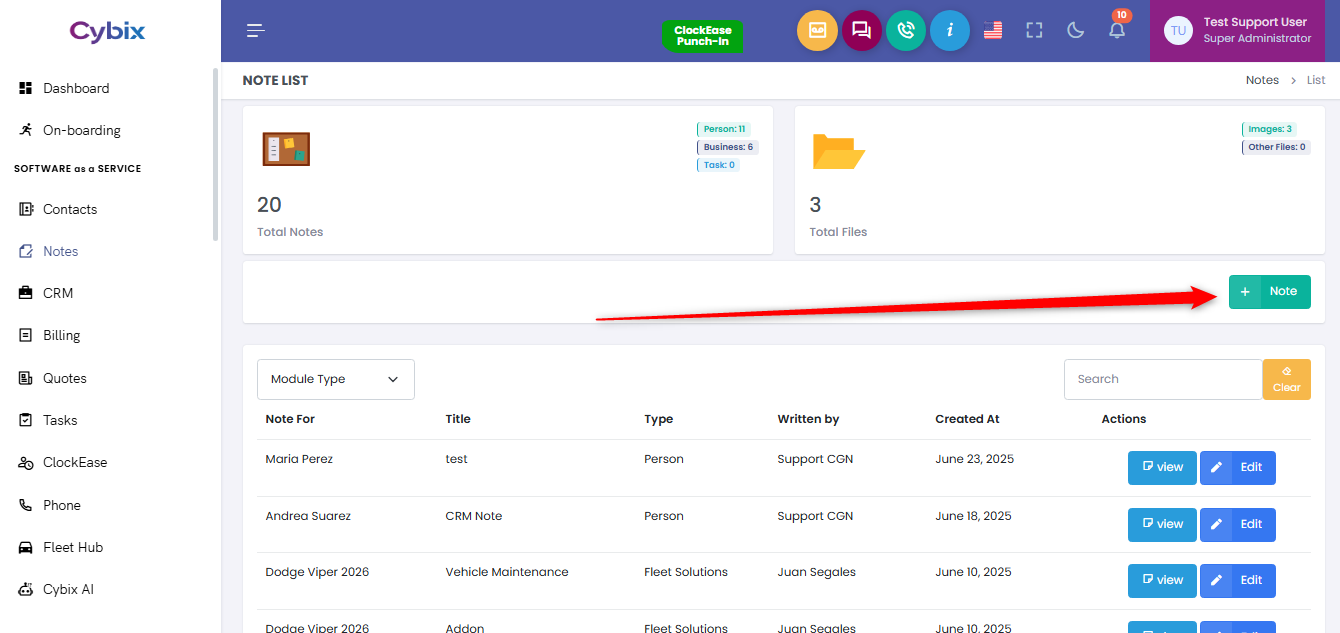
Task: Click the ClockEase icon in sidebar
Action: (26, 462)
